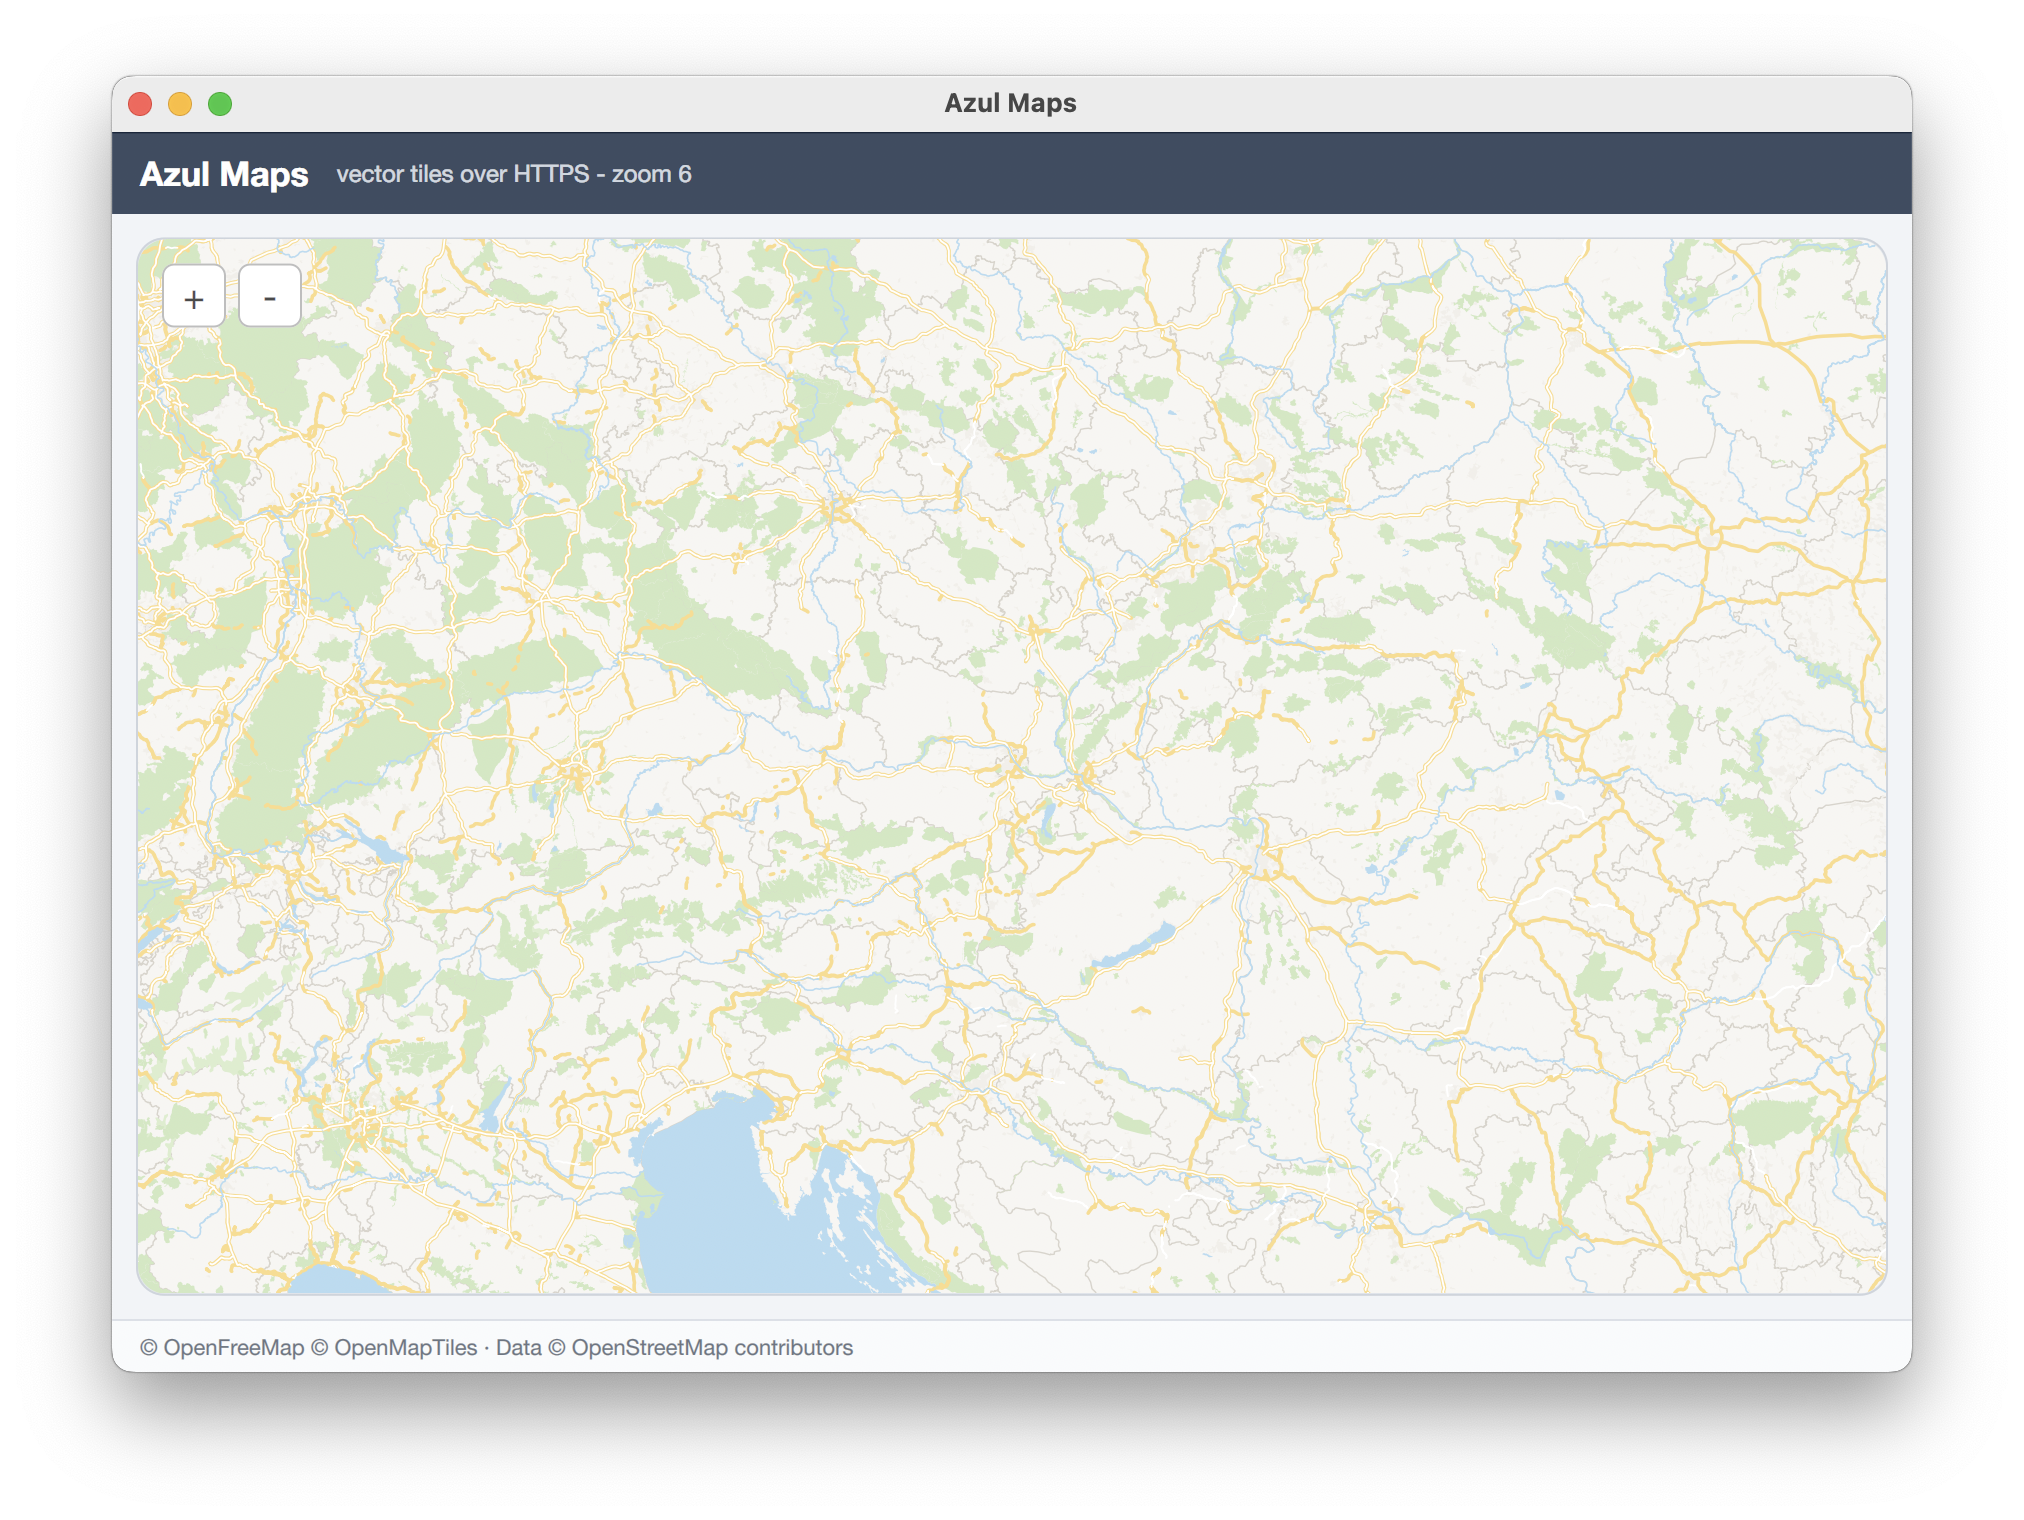
Task: Close the Azul Maps window
Action: point(141,104)
